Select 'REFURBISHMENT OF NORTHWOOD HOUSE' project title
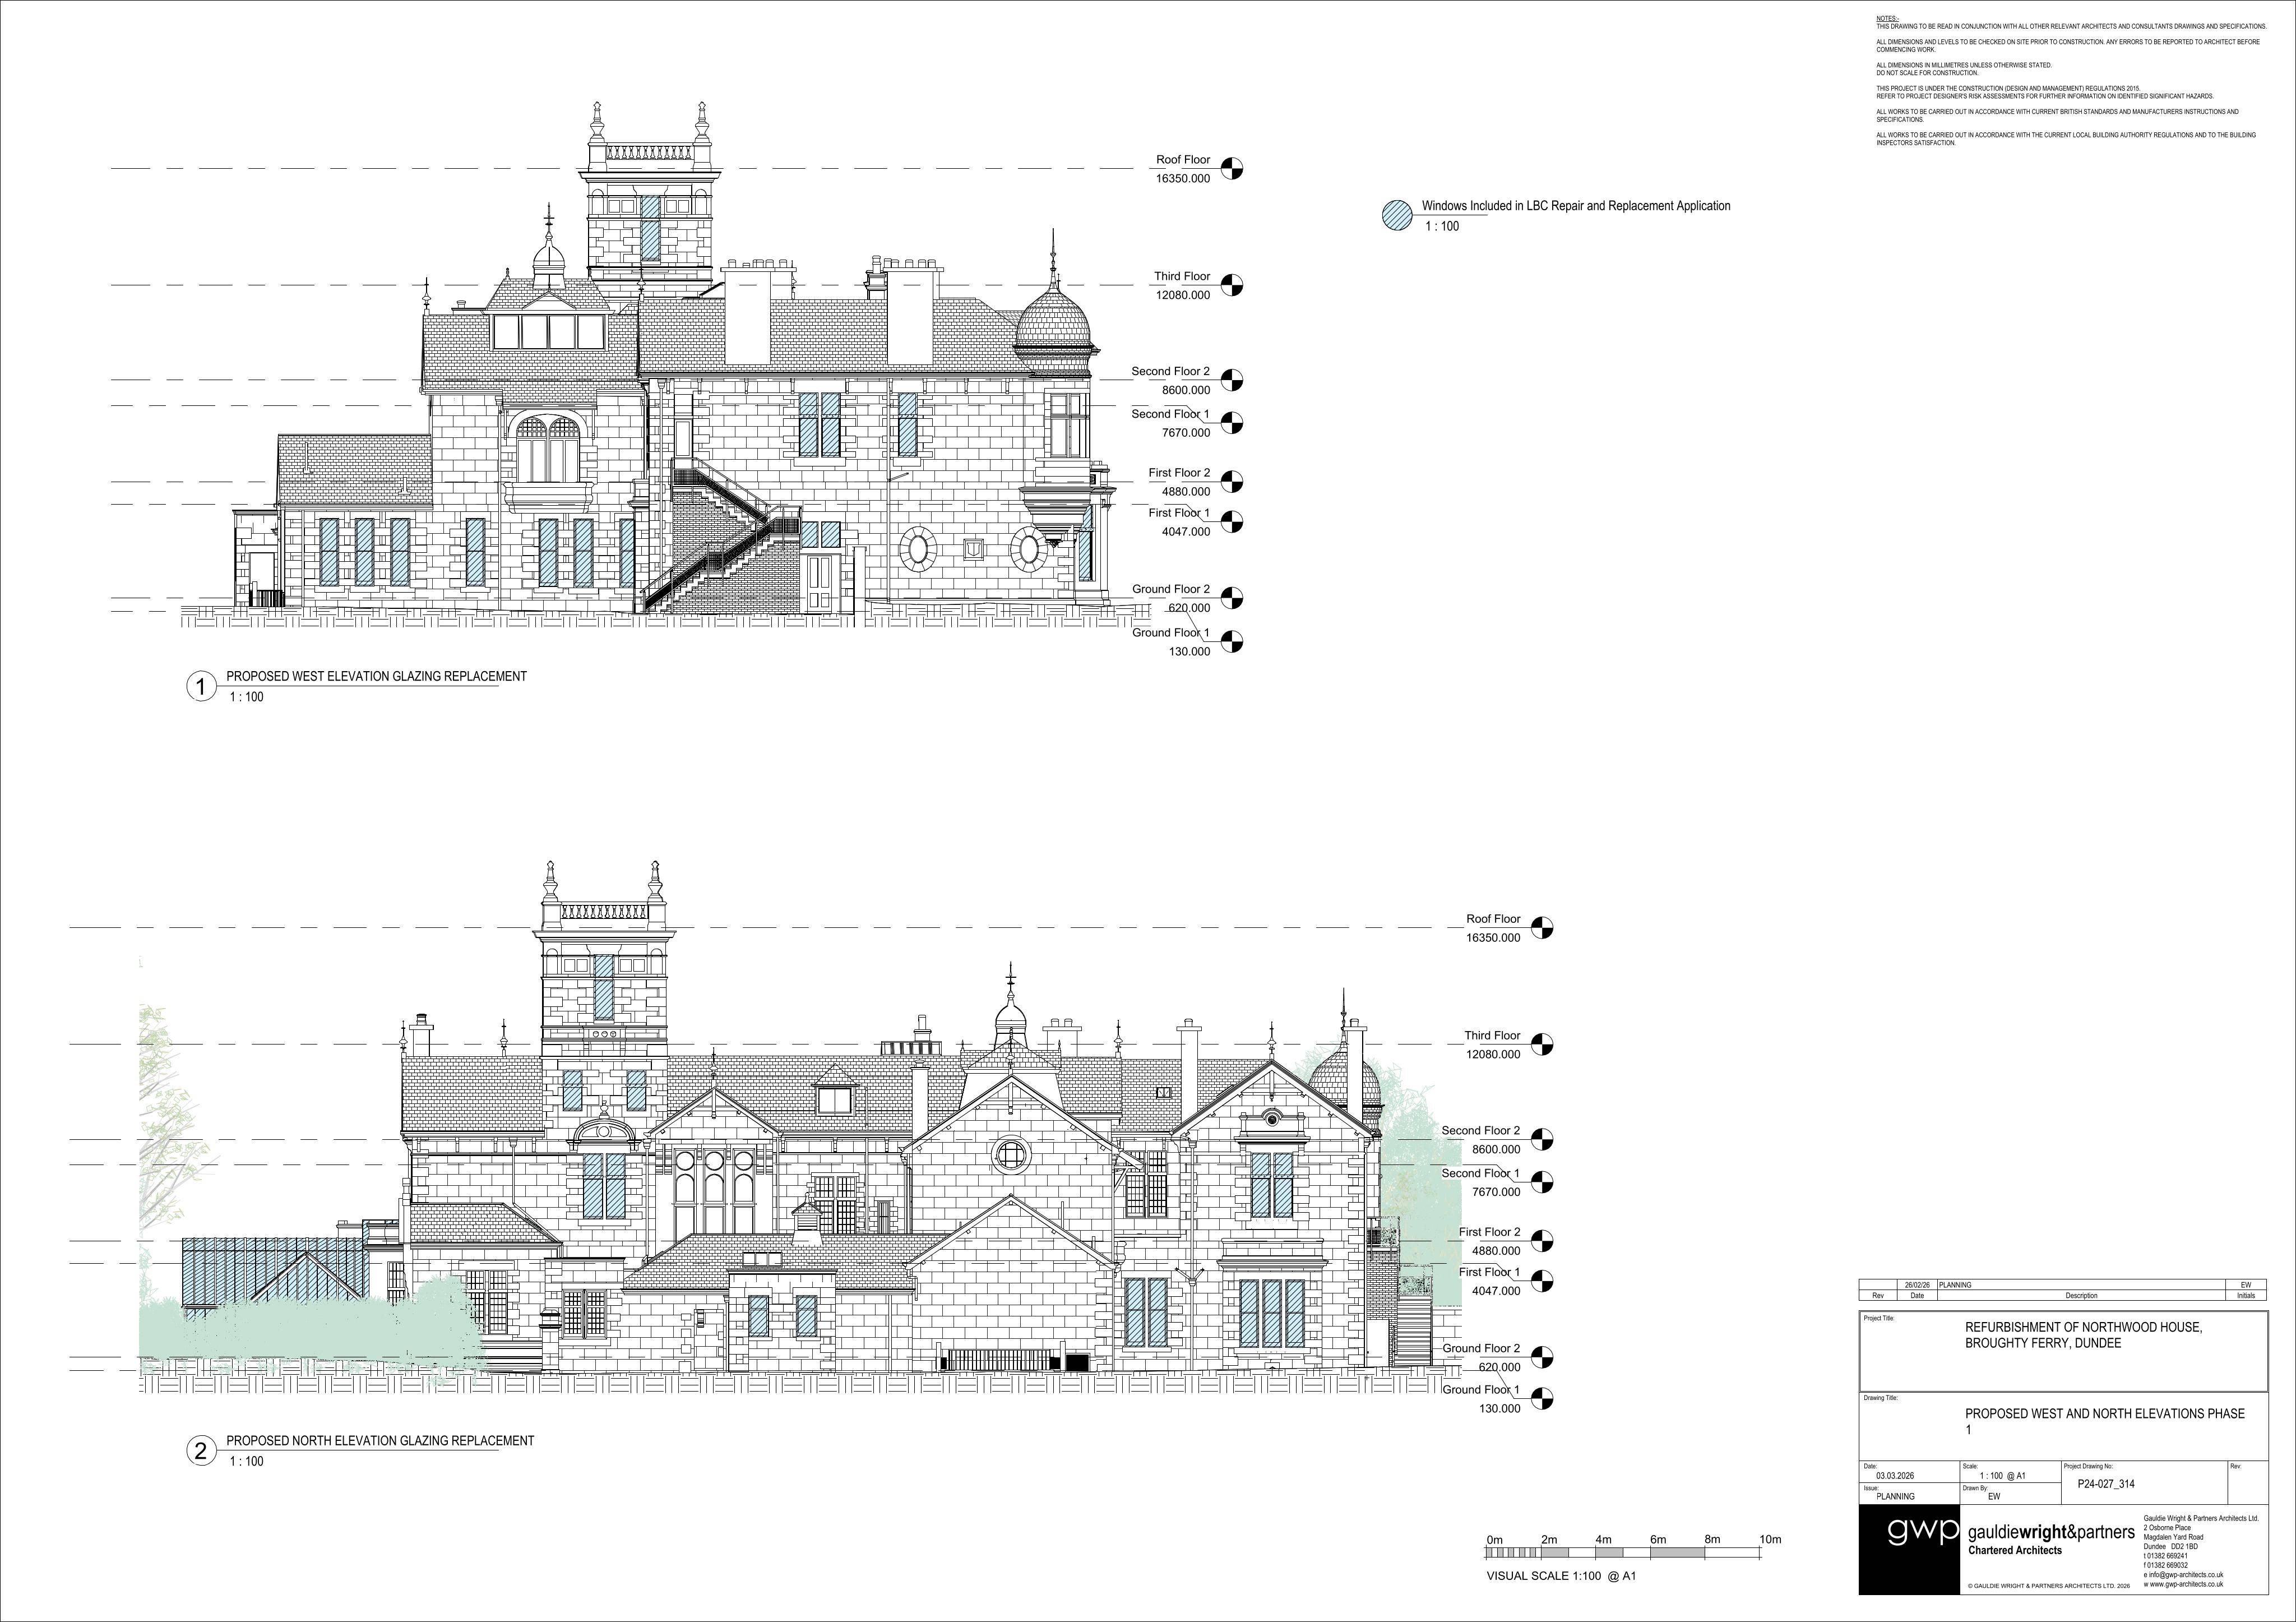The height and width of the screenshot is (1622, 2296). click(x=2083, y=1327)
